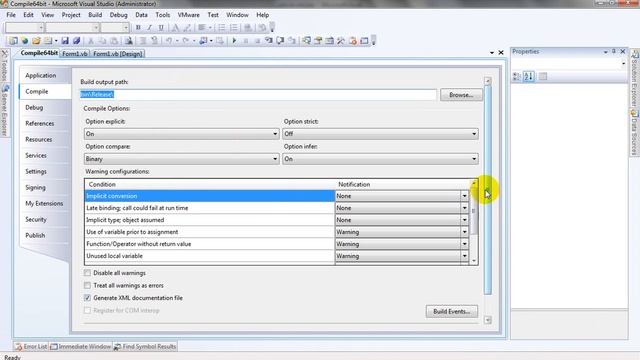Switch to Form1.vb code tab
Image resolution: width=640 pixels, height=360 pixels.
pos(75,54)
